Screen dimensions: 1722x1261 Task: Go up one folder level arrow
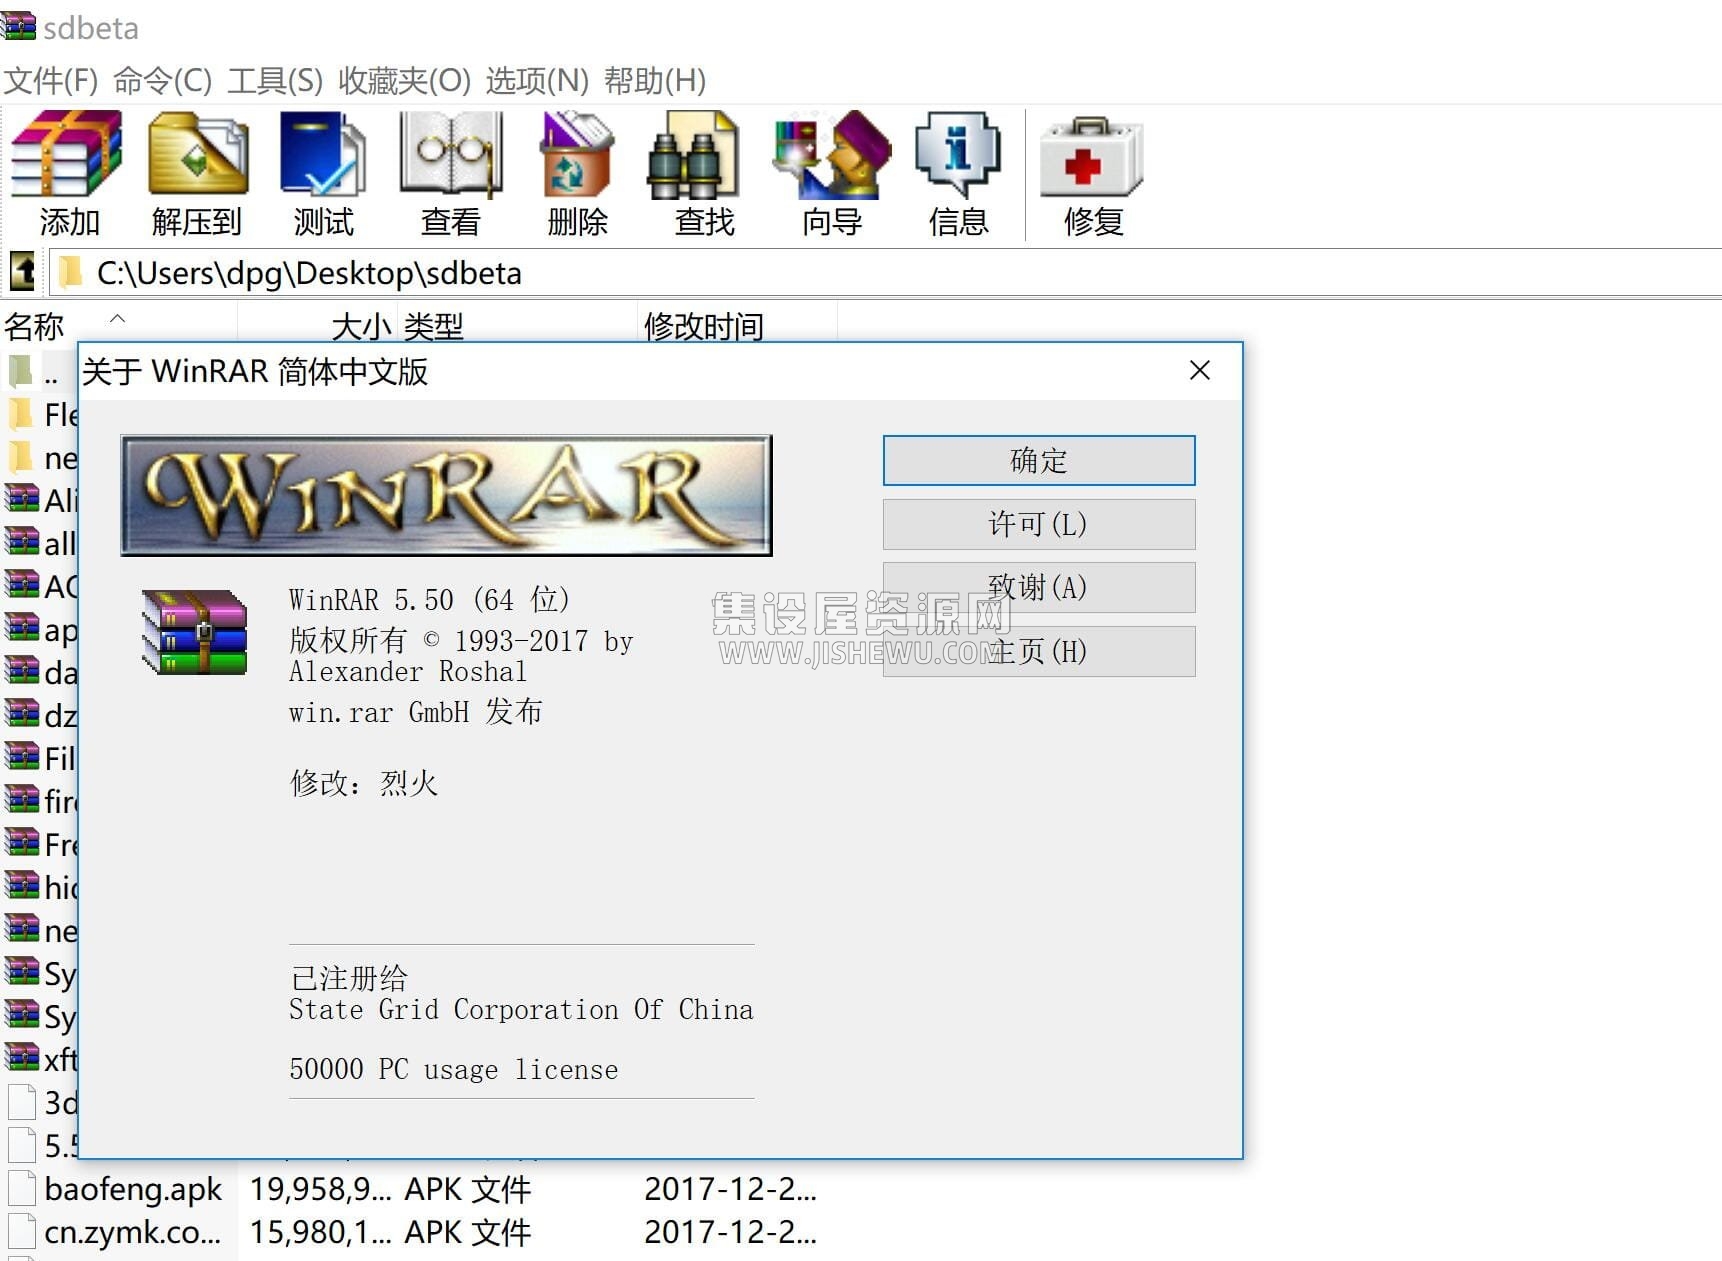point(22,272)
